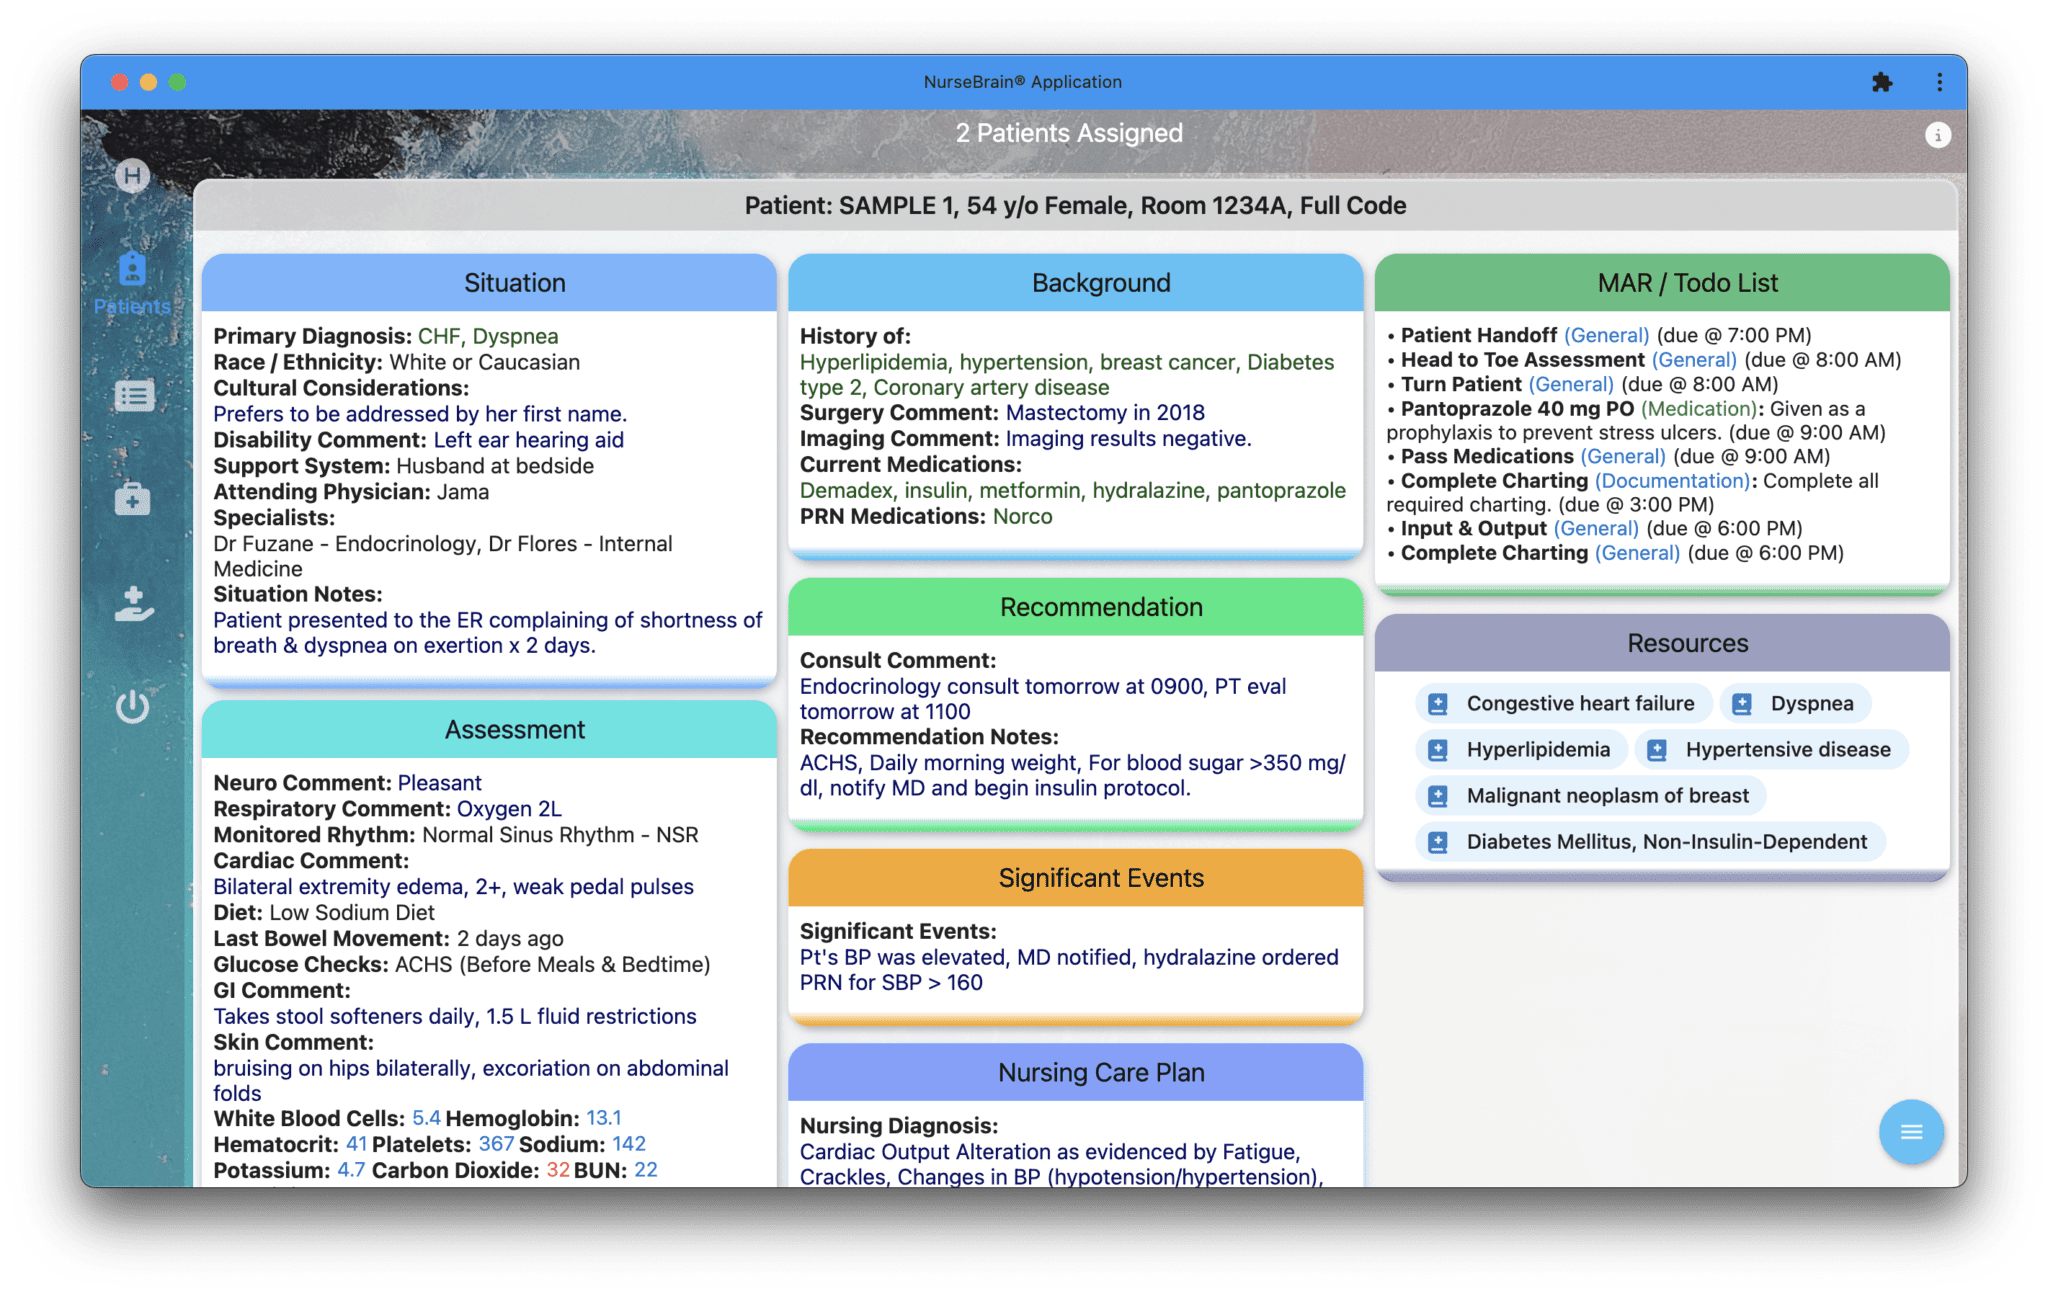Click the Patient SAMPLE 1 title bar
The width and height of the screenshot is (2048, 1294).
tap(1075, 206)
